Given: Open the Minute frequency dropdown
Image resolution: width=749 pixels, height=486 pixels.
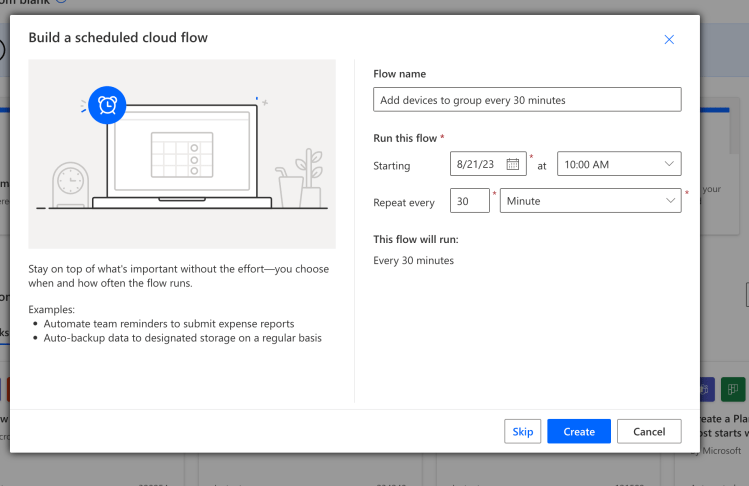Looking at the screenshot, I should click(589, 201).
